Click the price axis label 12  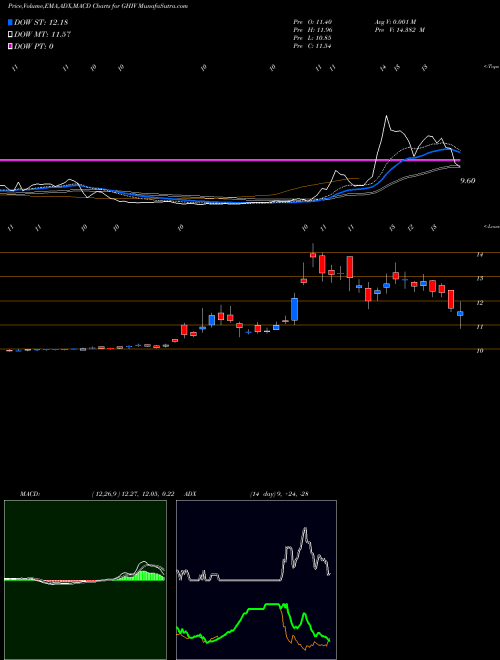point(479,303)
